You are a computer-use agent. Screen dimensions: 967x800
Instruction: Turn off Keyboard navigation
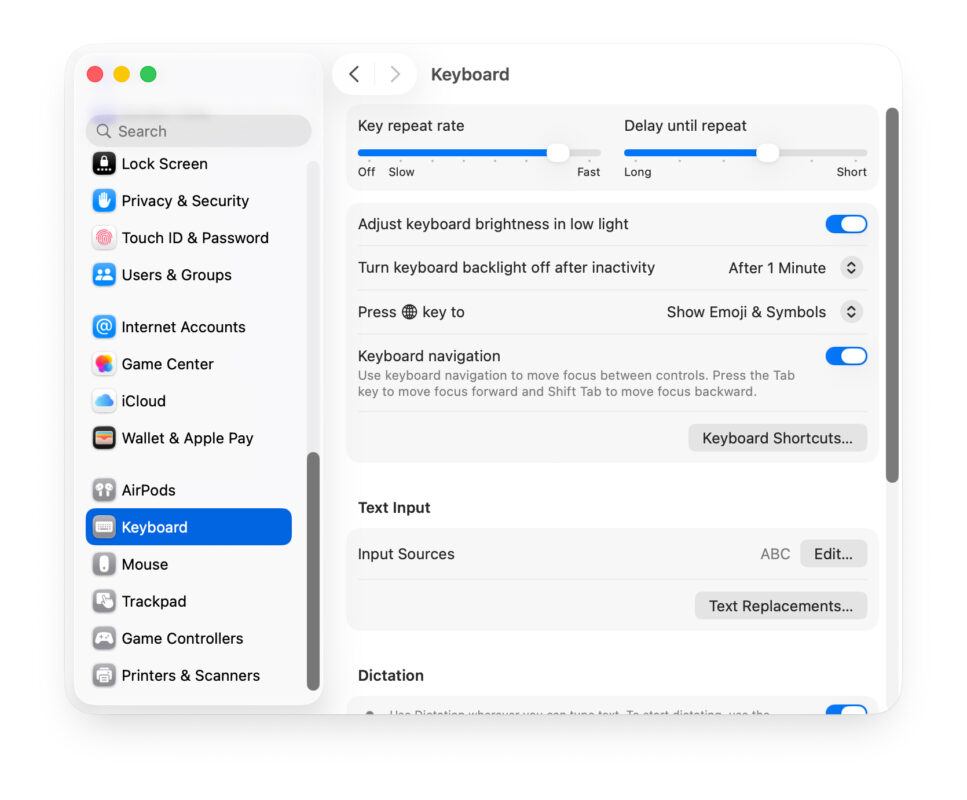tap(845, 355)
